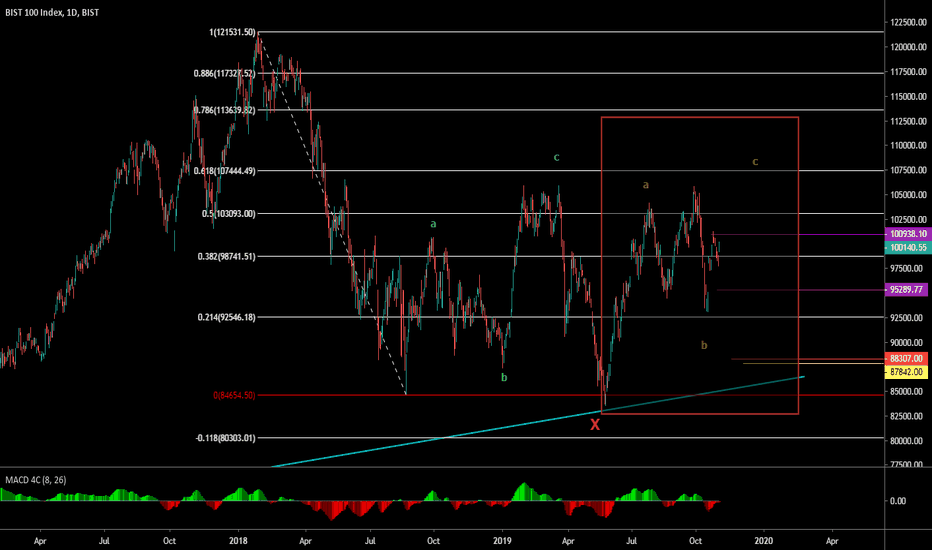The height and width of the screenshot is (550, 932).
Task: Select the -0.118(80303.01) extension label
Action: [225, 438]
